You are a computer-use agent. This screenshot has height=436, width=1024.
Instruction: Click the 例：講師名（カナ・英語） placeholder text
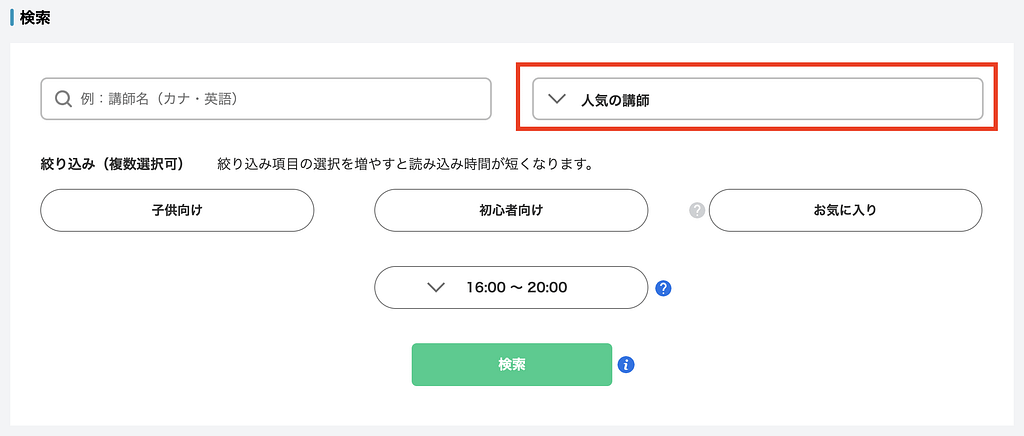point(164,99)
